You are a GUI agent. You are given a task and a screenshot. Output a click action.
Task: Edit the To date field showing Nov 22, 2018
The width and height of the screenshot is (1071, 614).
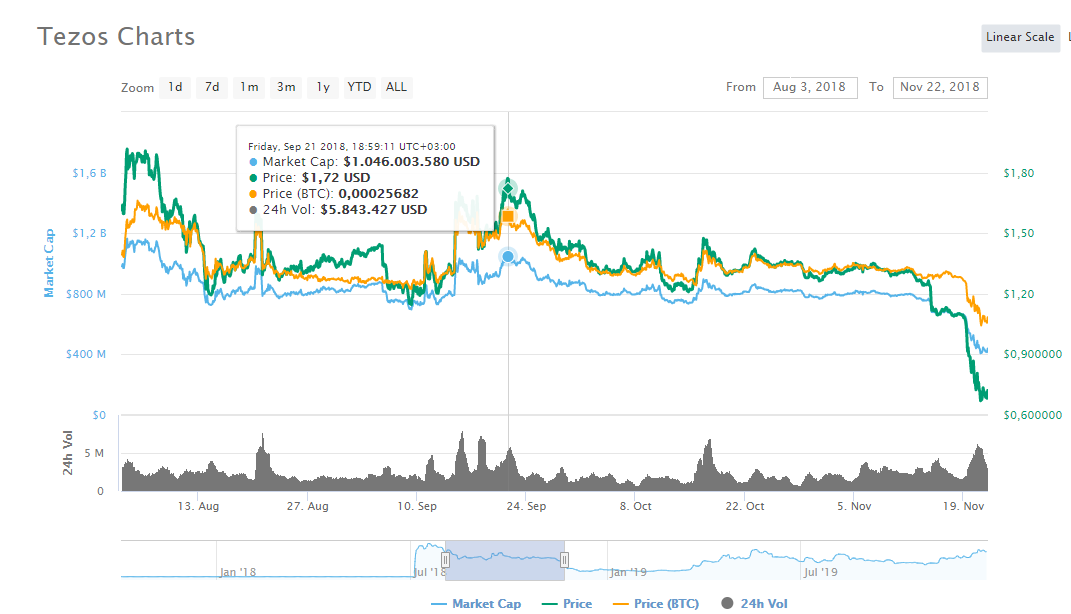940,87
